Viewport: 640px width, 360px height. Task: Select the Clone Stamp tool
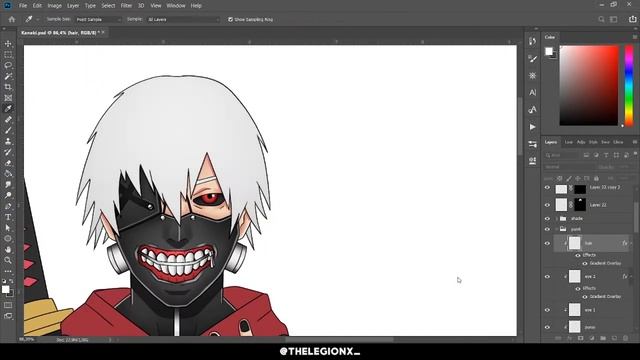tap(8, 141)
